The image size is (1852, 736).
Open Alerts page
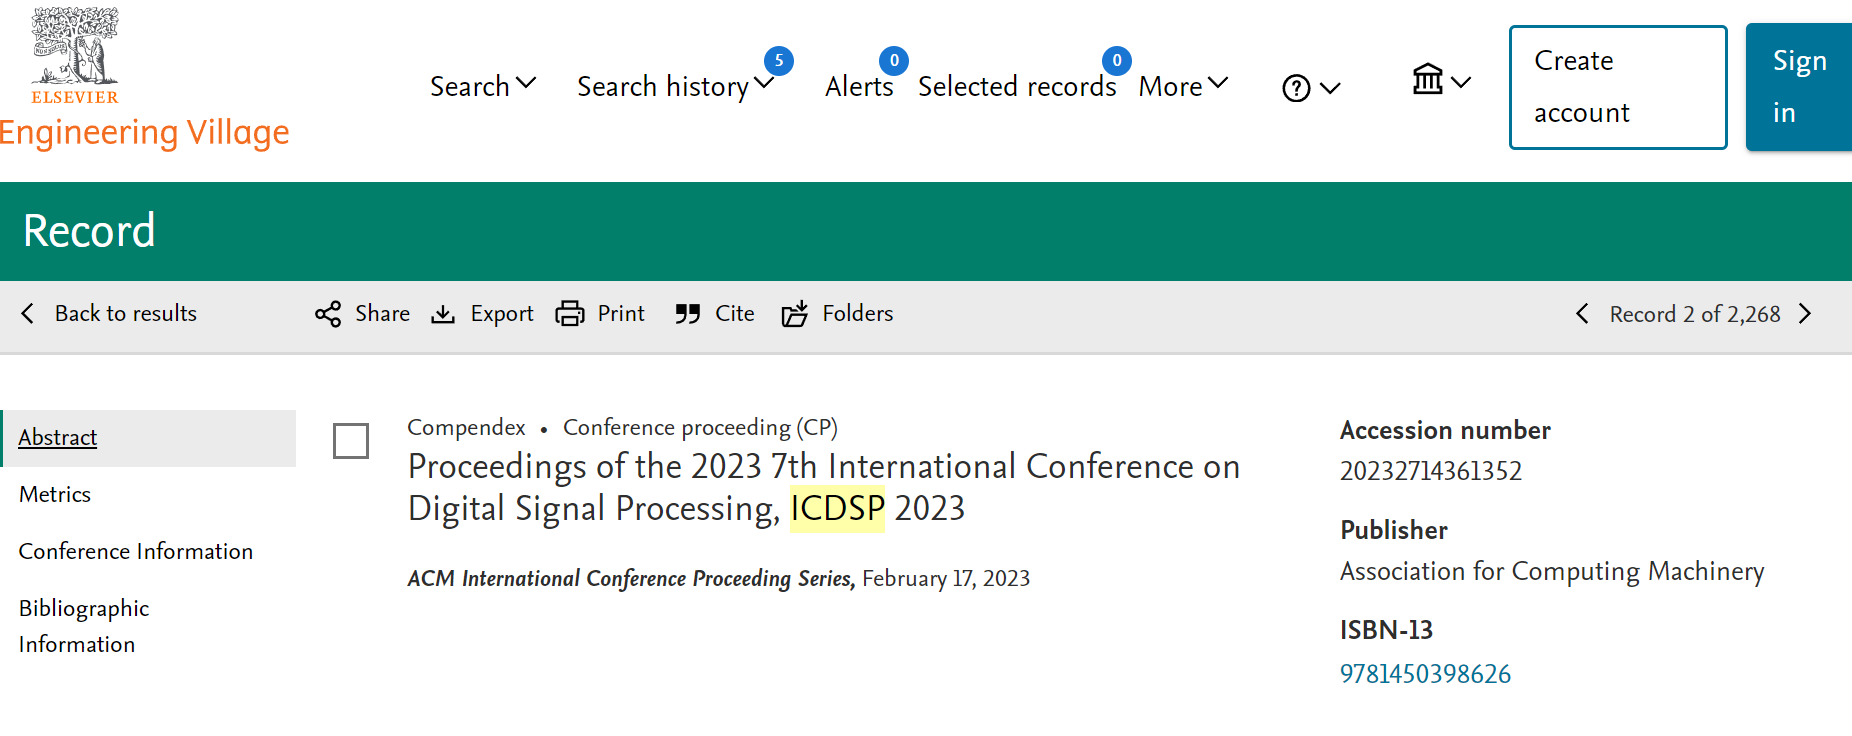tap(859, 86)
